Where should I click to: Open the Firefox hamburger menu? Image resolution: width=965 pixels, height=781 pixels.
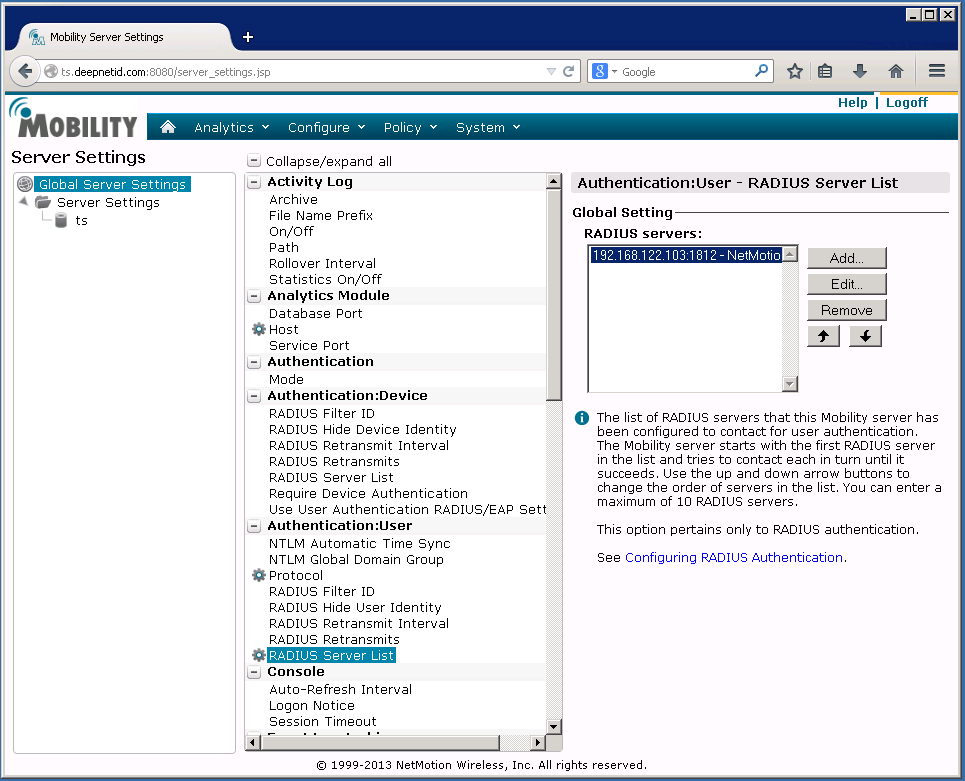[937, 71]
